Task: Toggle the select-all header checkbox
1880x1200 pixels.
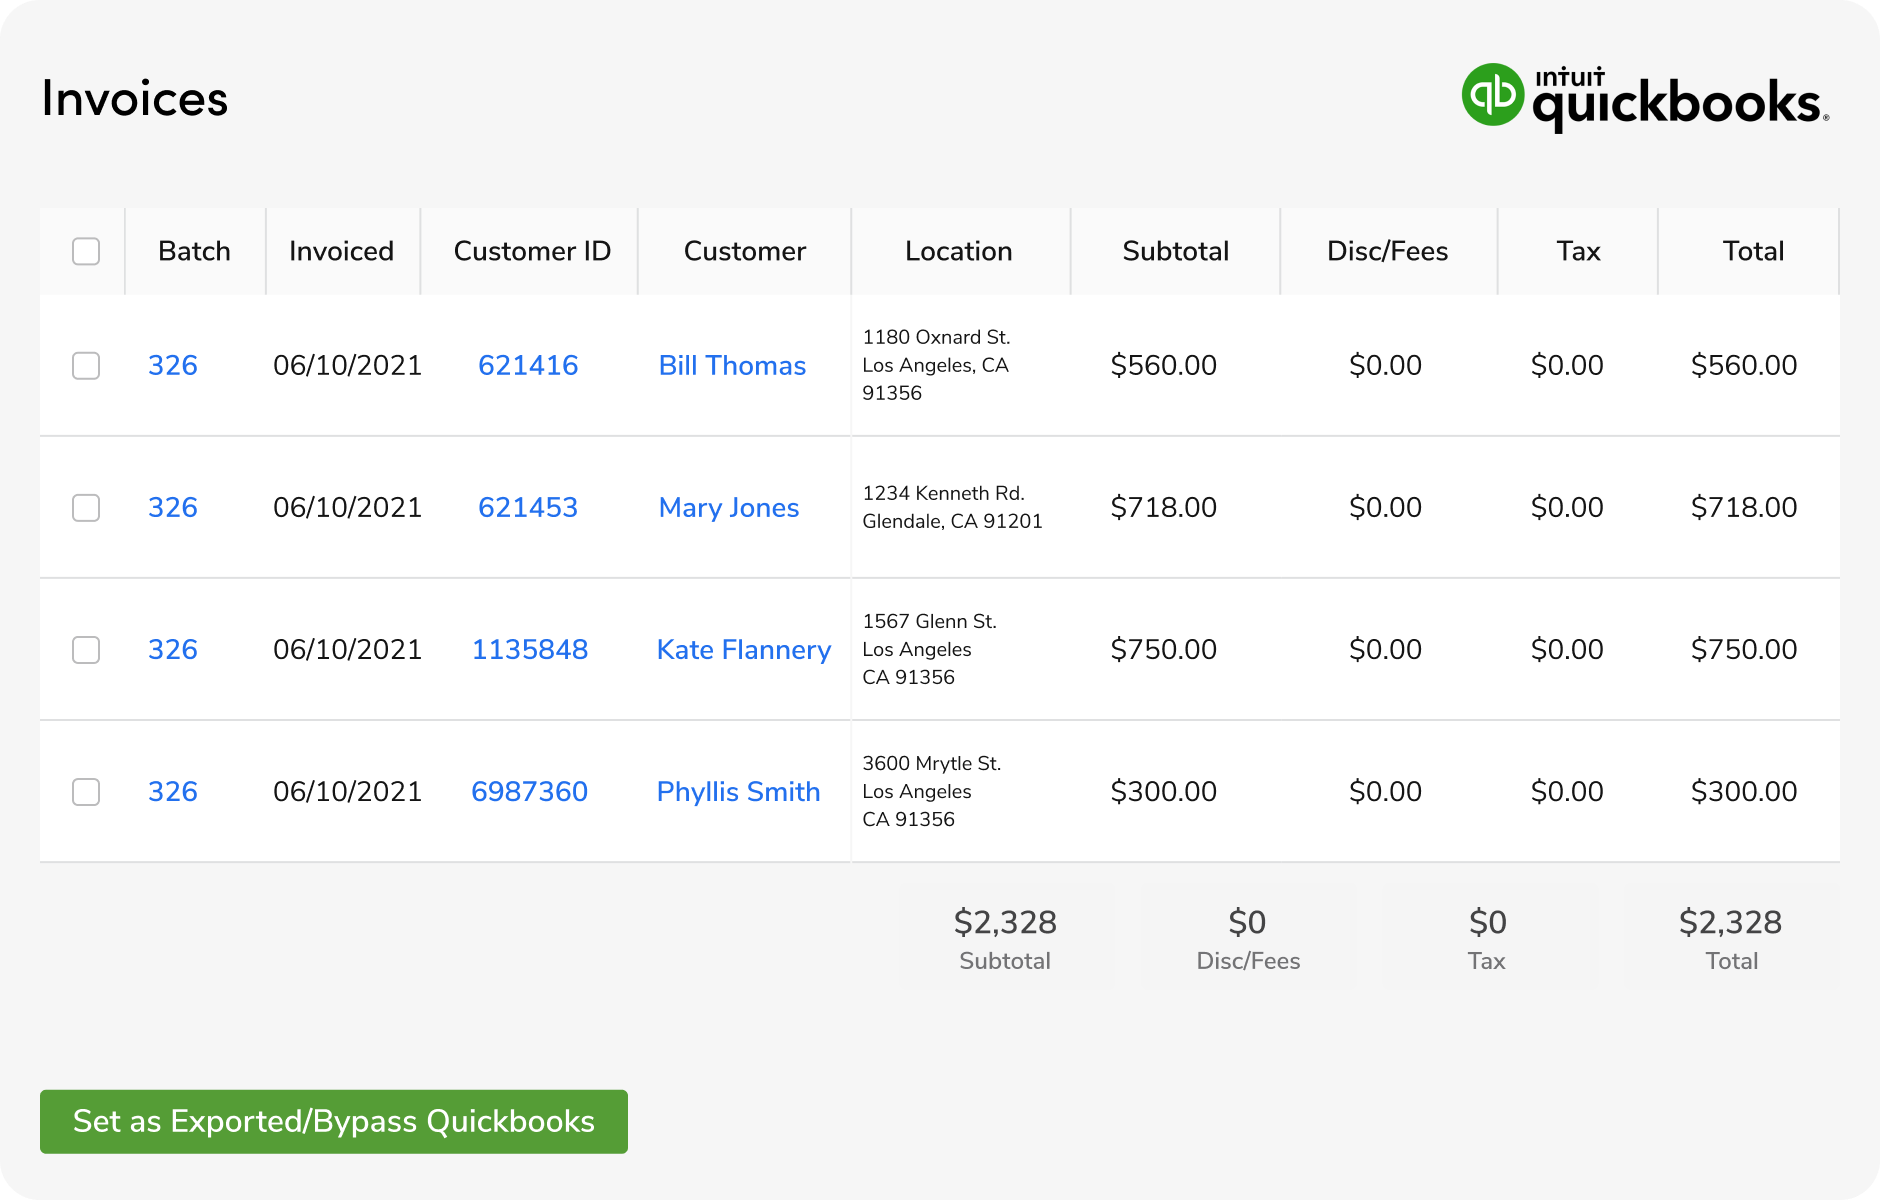Action: tap(86, 251)
